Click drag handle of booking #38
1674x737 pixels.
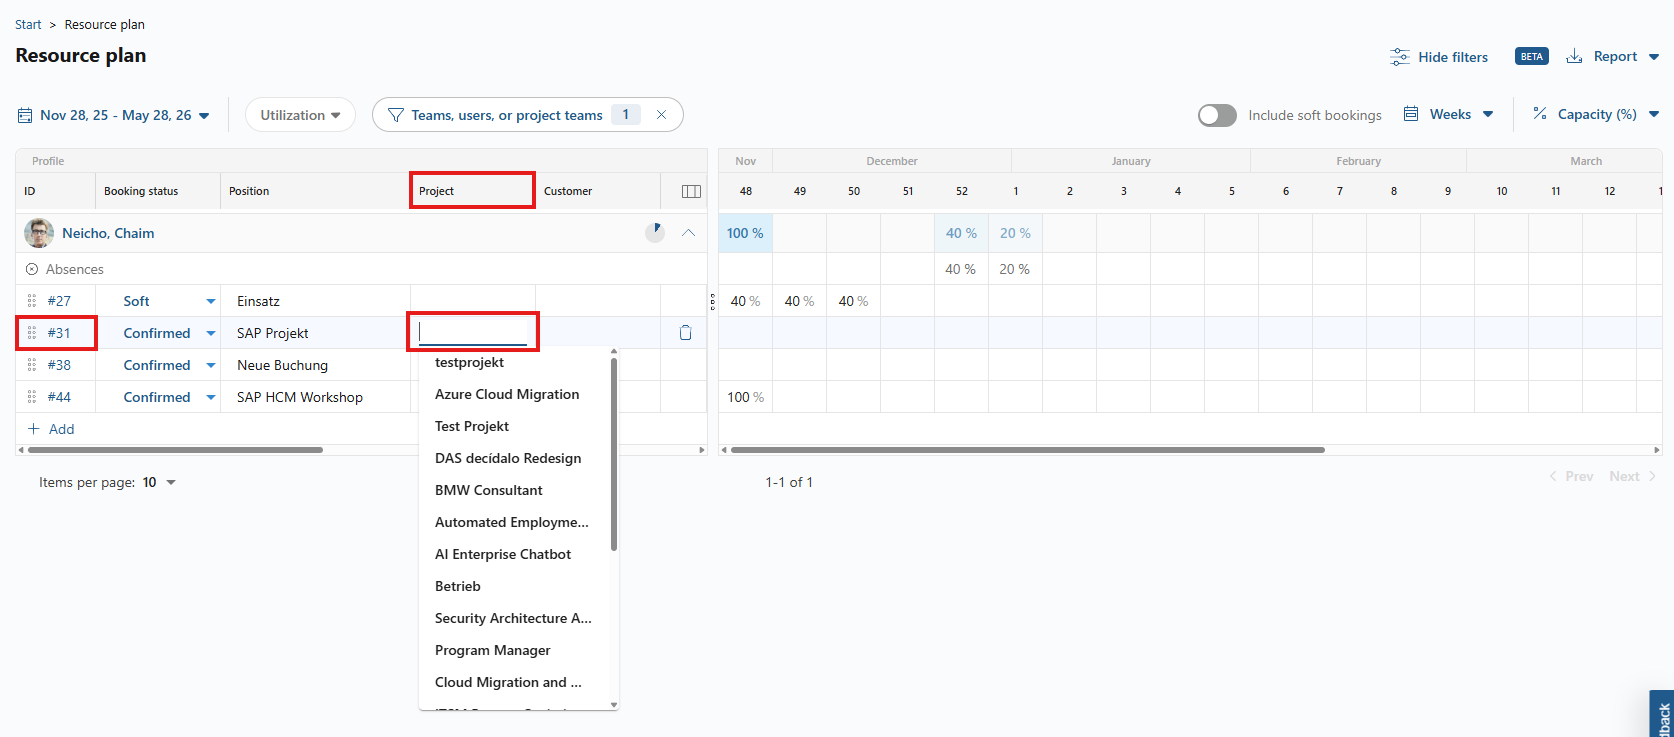[x=32, y=365]
